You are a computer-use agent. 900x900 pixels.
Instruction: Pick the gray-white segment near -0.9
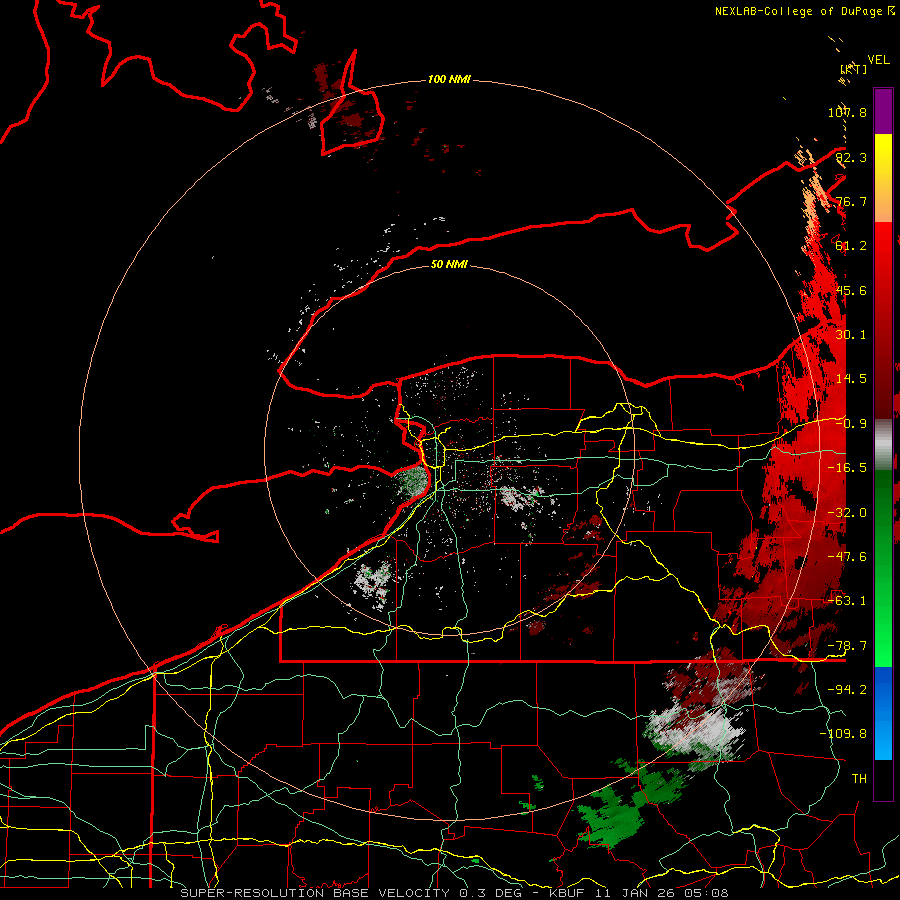[x=883, y=445]
